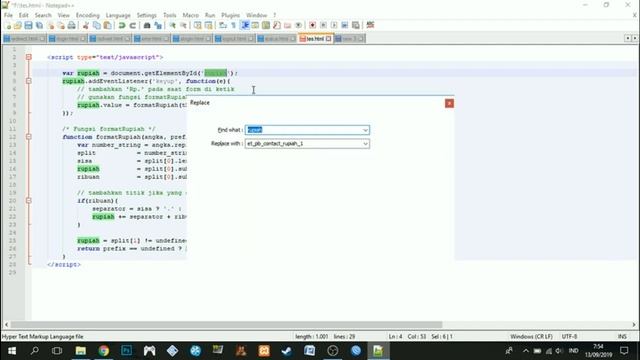Start macro recording red button
Image resolution: width=640 pixels, height=360 pixels.
[x=313, y=25]
